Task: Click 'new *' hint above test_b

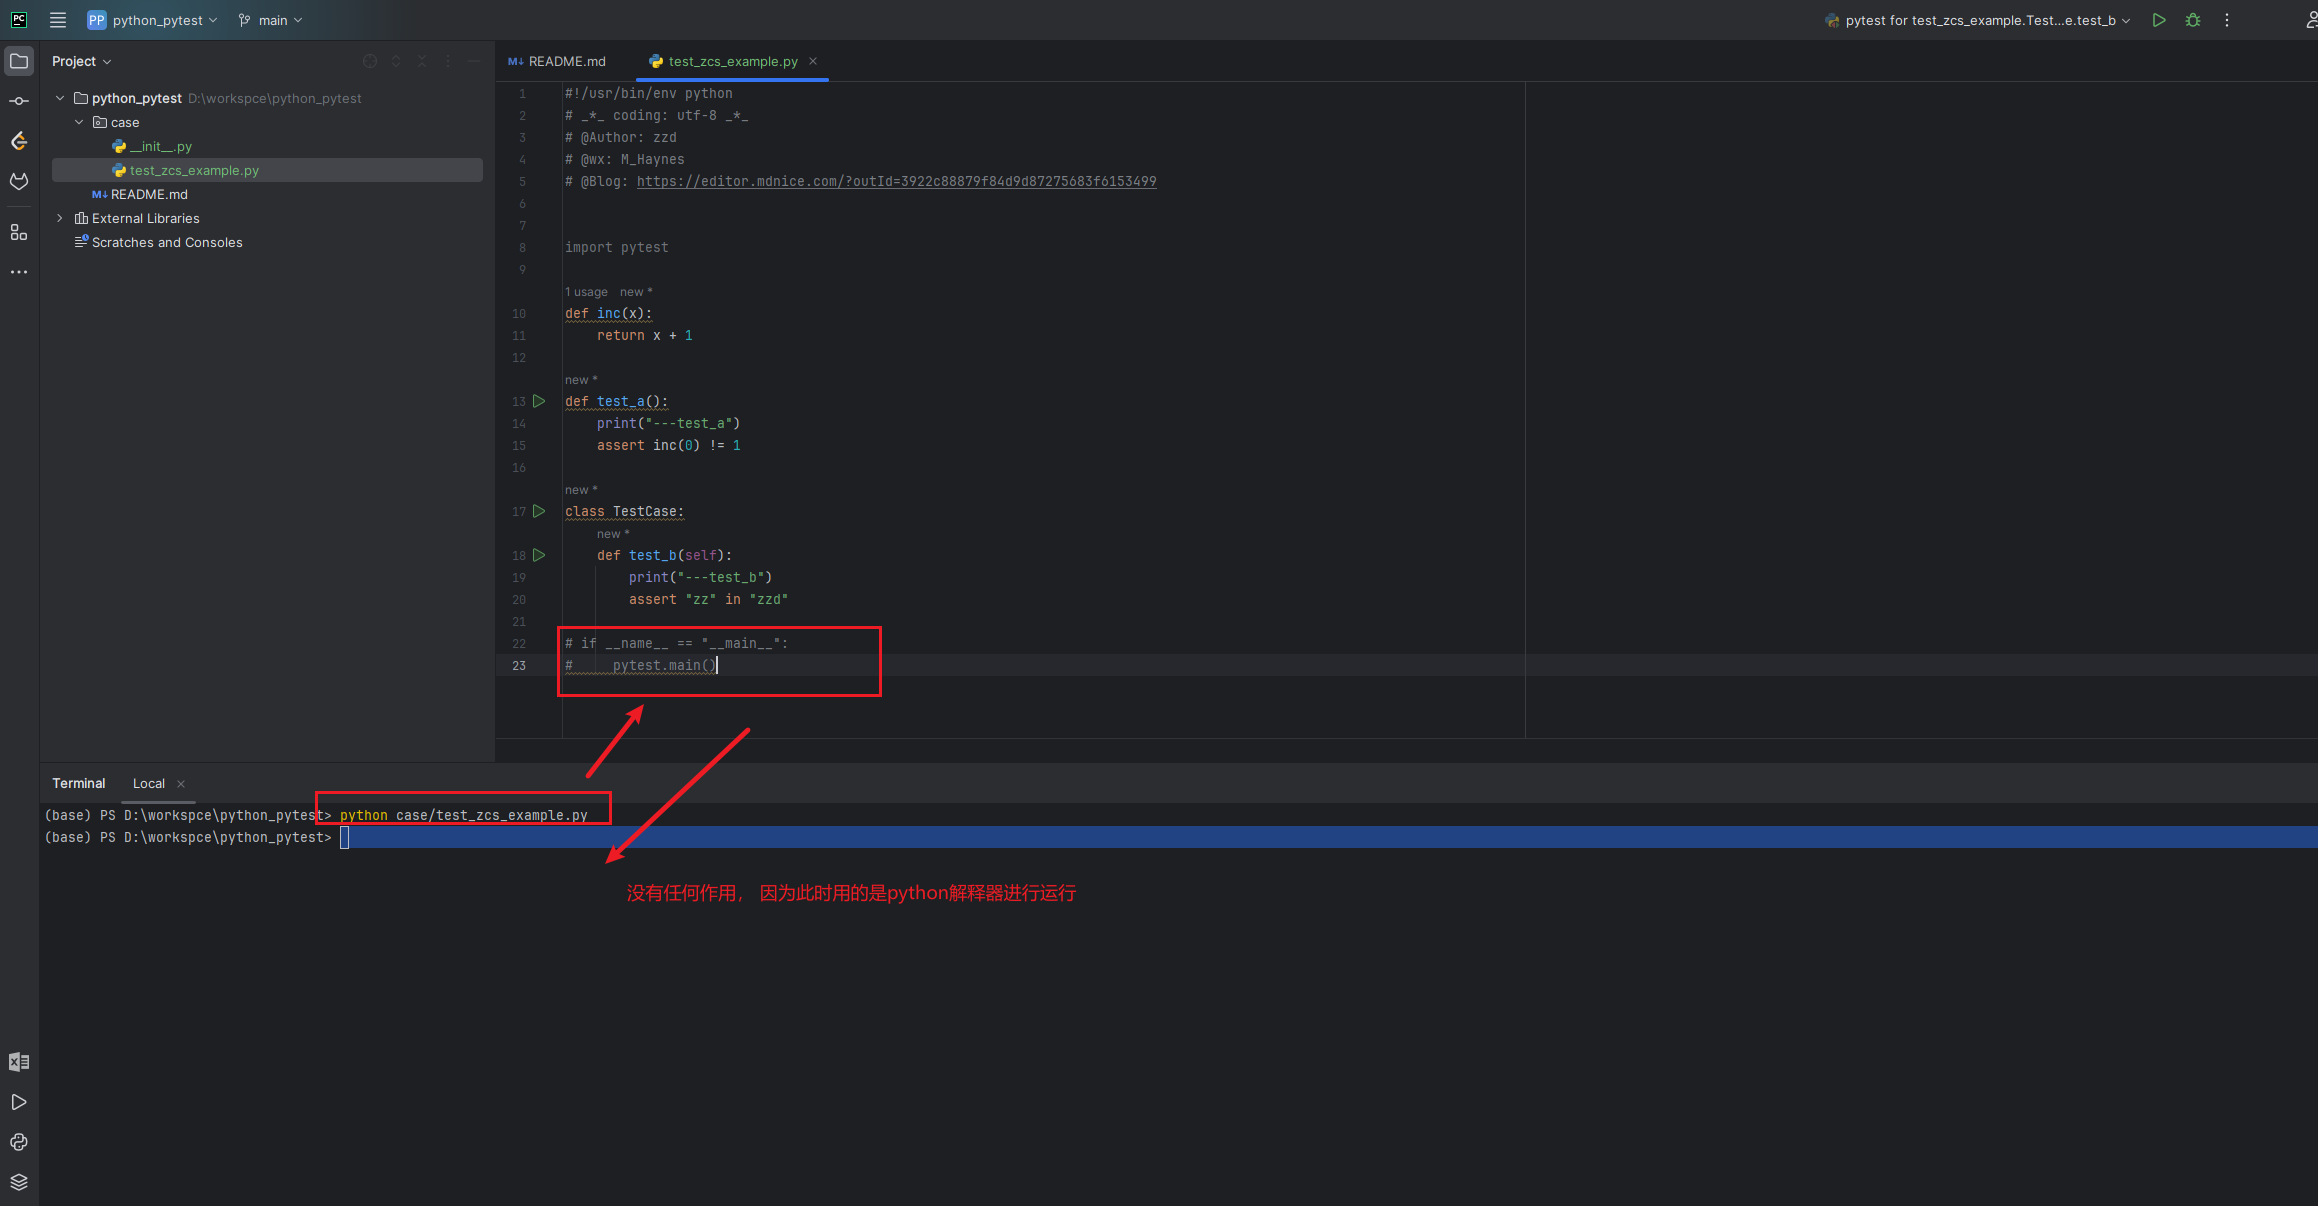Action: click(613, 534)
